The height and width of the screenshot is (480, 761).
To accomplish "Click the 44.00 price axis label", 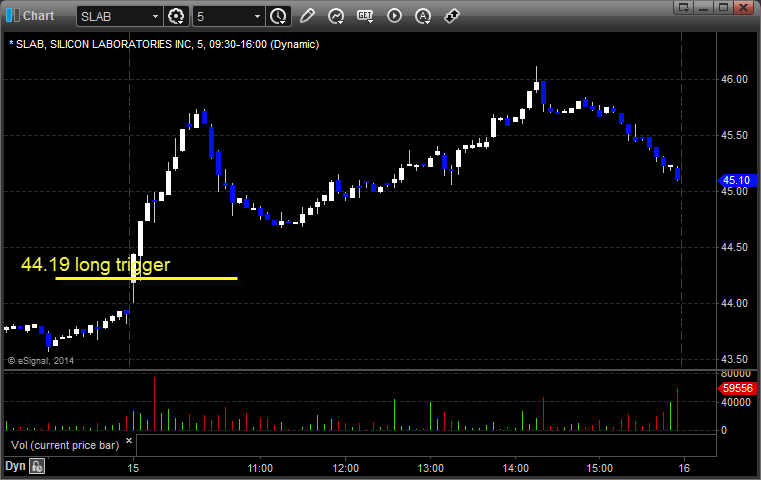I will pos(734,303).
